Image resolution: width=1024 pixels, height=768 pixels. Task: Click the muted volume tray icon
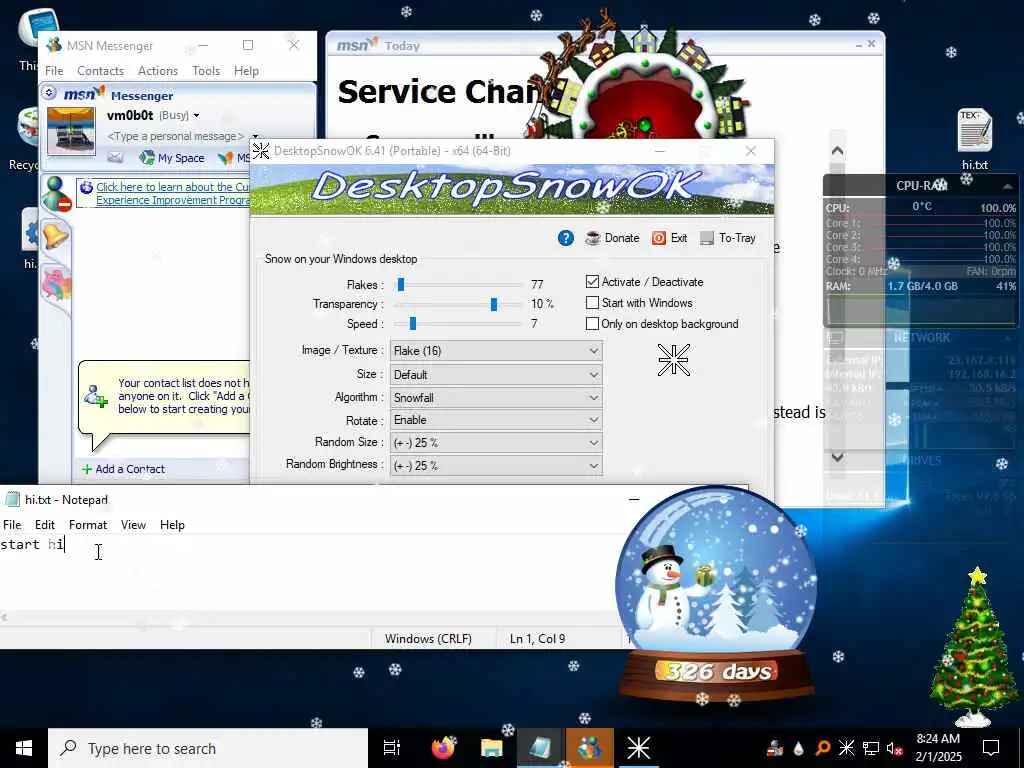coord(895,748)
